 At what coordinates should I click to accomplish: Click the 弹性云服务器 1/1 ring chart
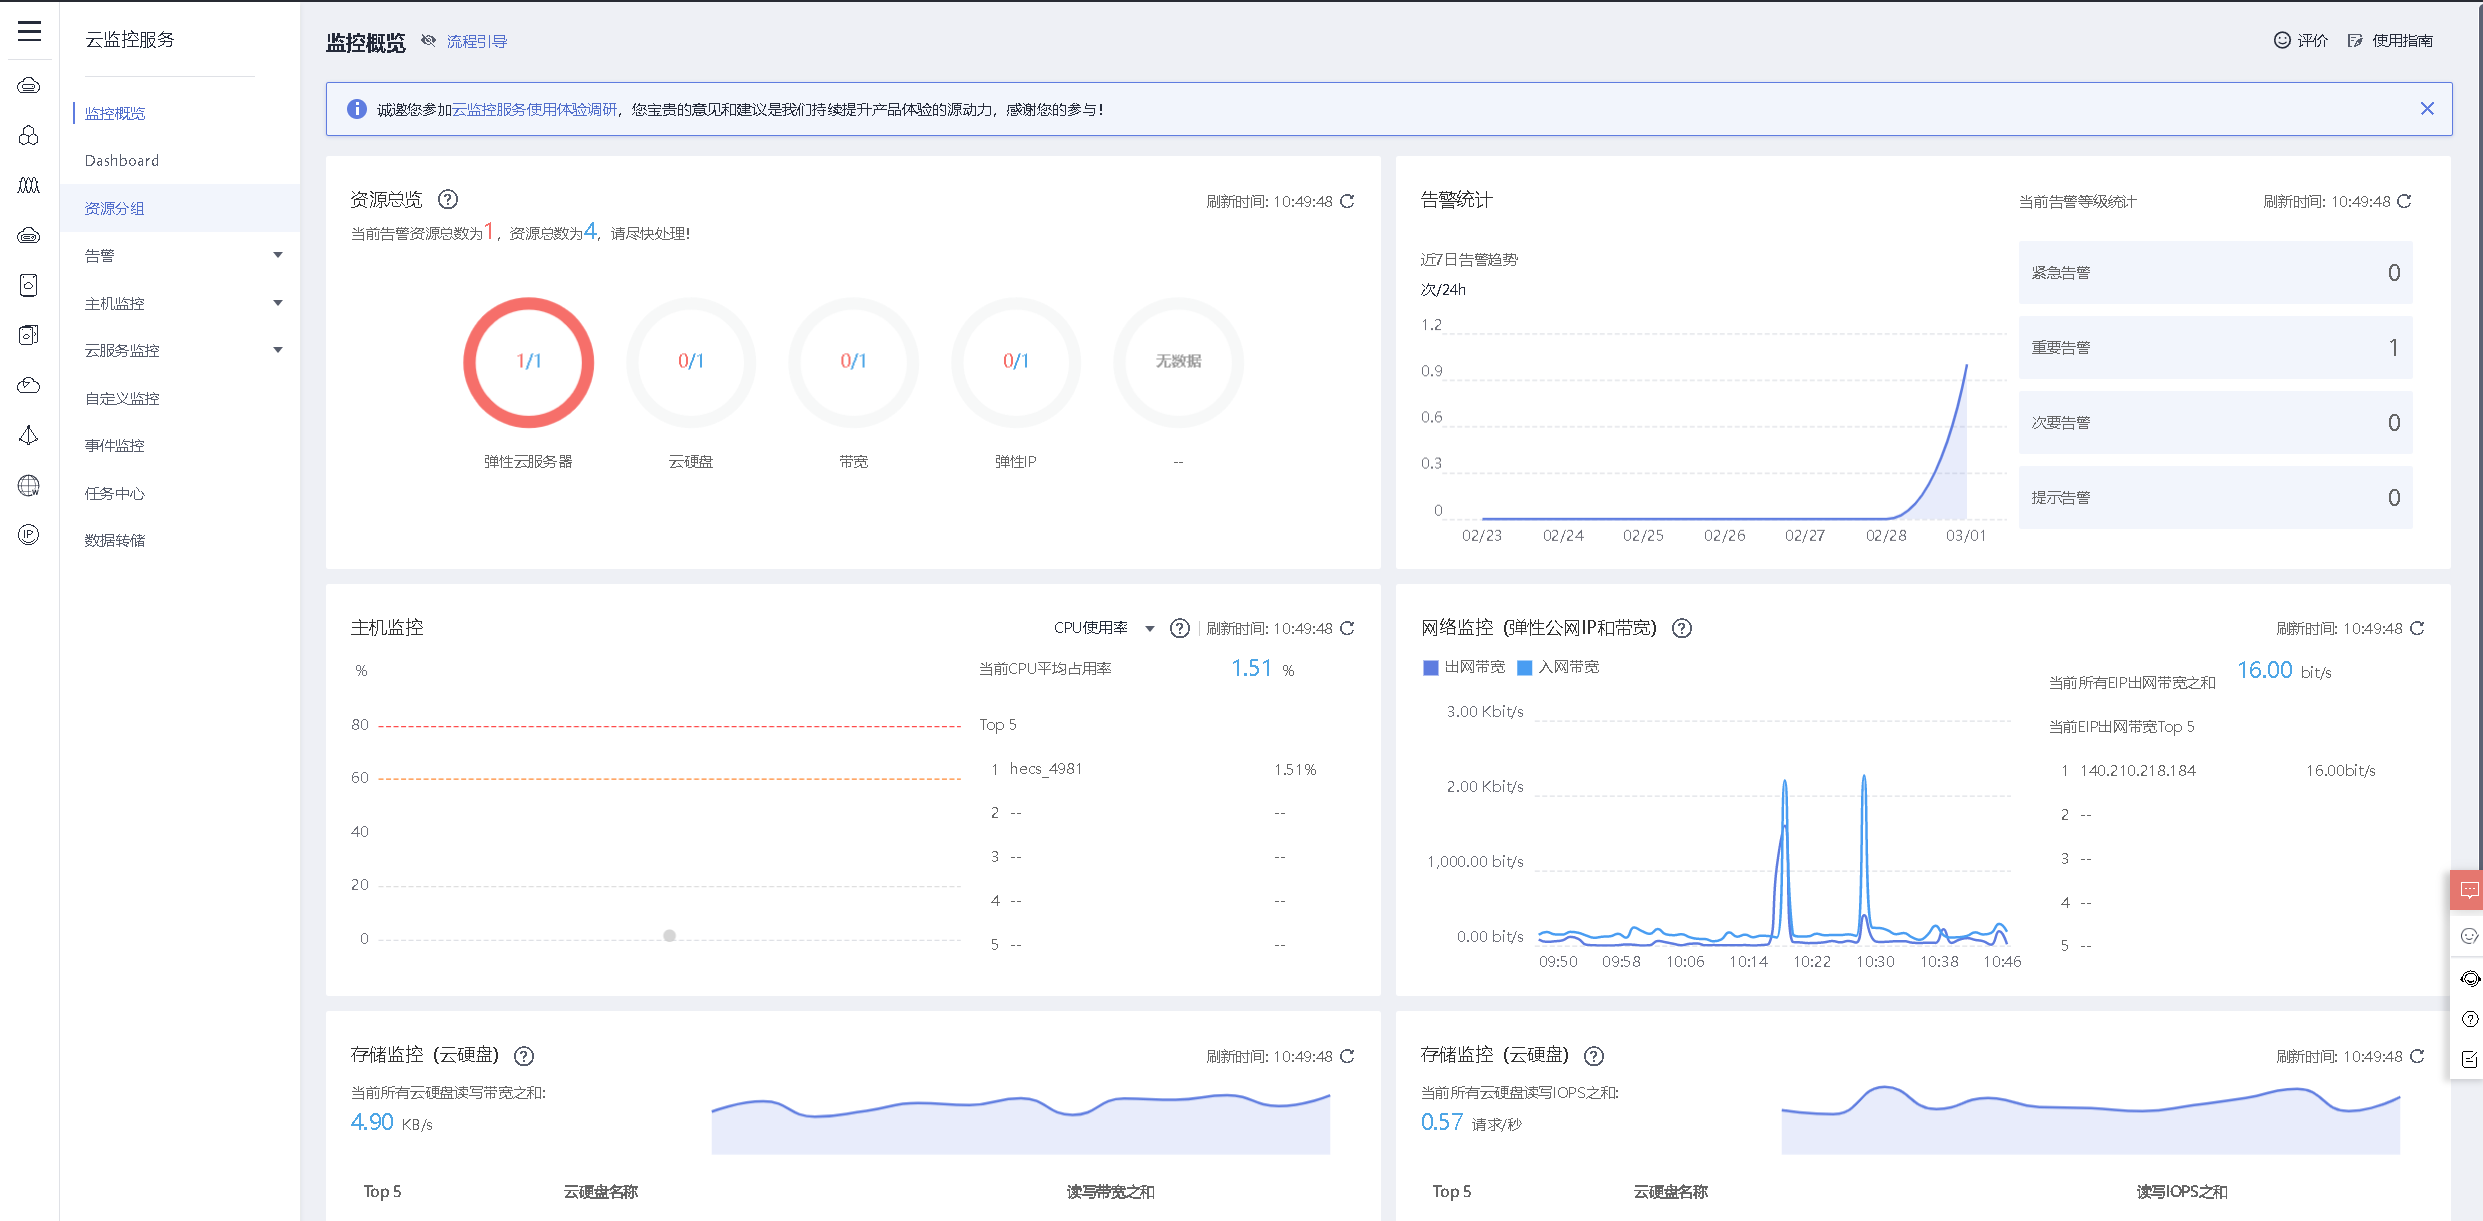[528, 362]
